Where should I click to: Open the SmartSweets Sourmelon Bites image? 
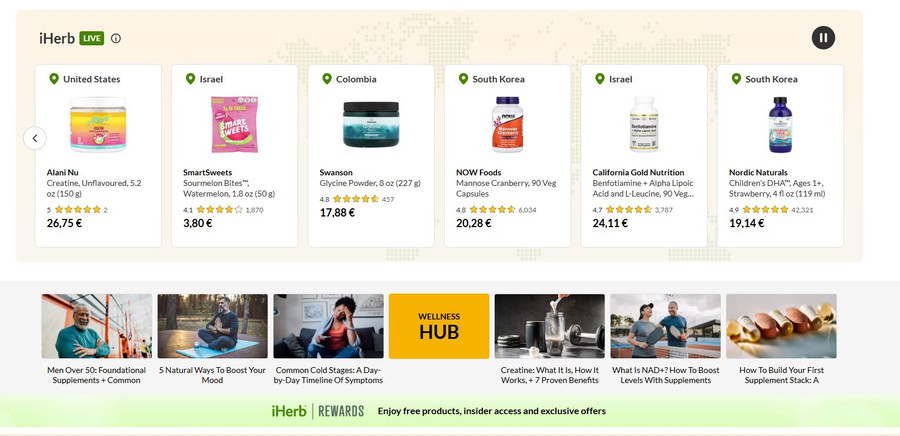[234, 124]
